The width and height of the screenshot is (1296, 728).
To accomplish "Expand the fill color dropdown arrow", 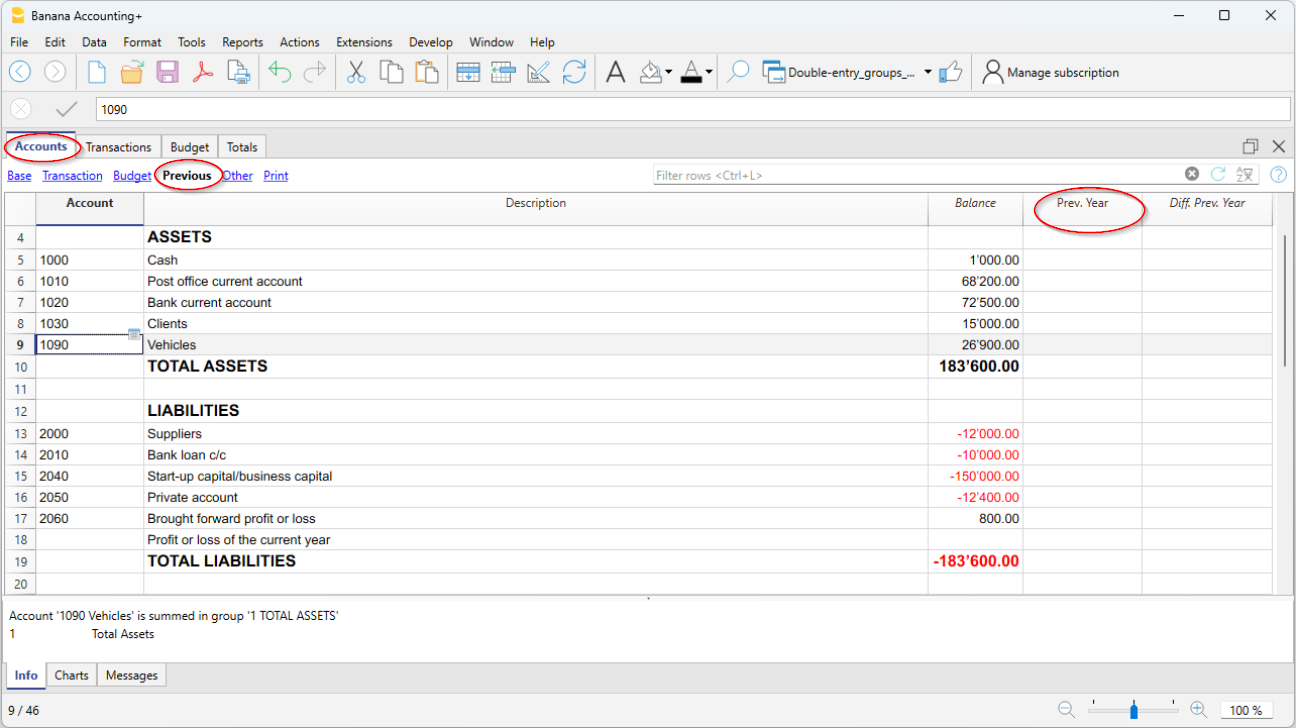I will click(x=668, y=72).
